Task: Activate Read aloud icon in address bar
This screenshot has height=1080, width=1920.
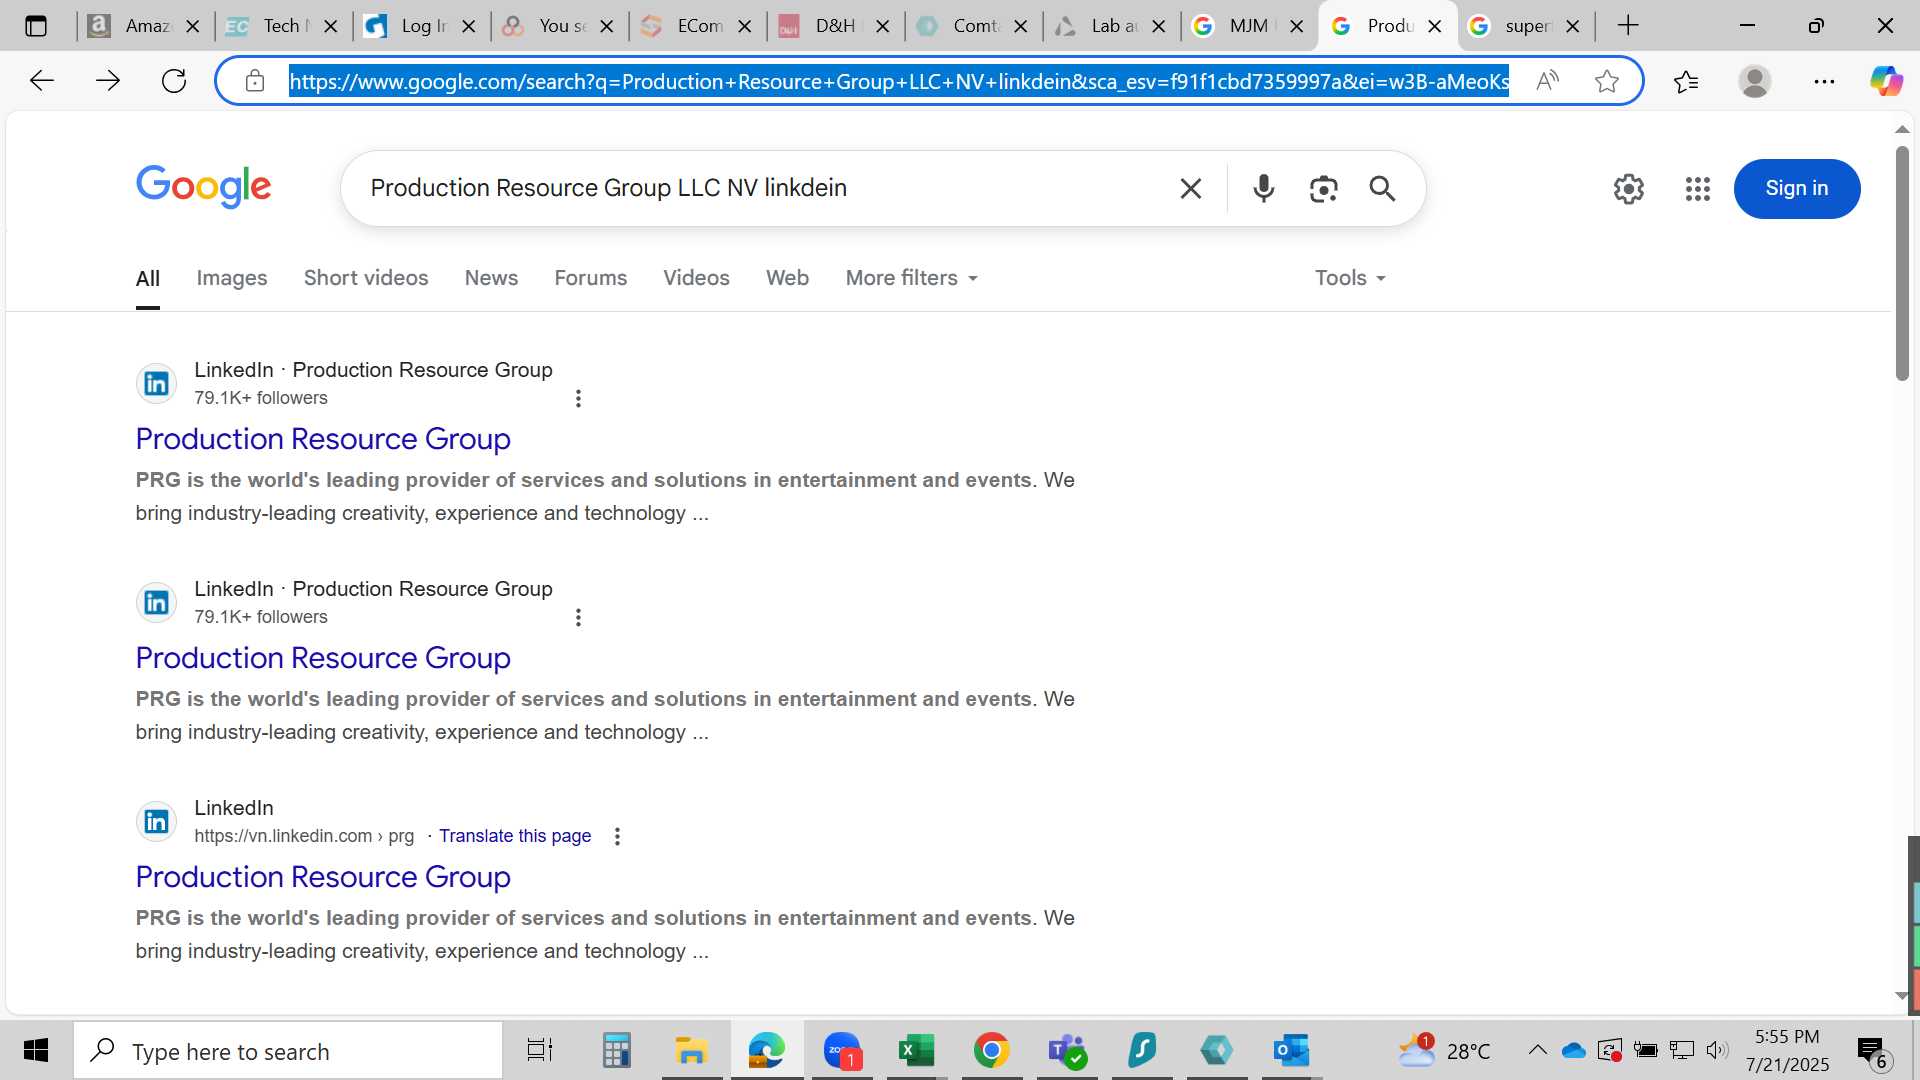Action: pos(1547,81)
